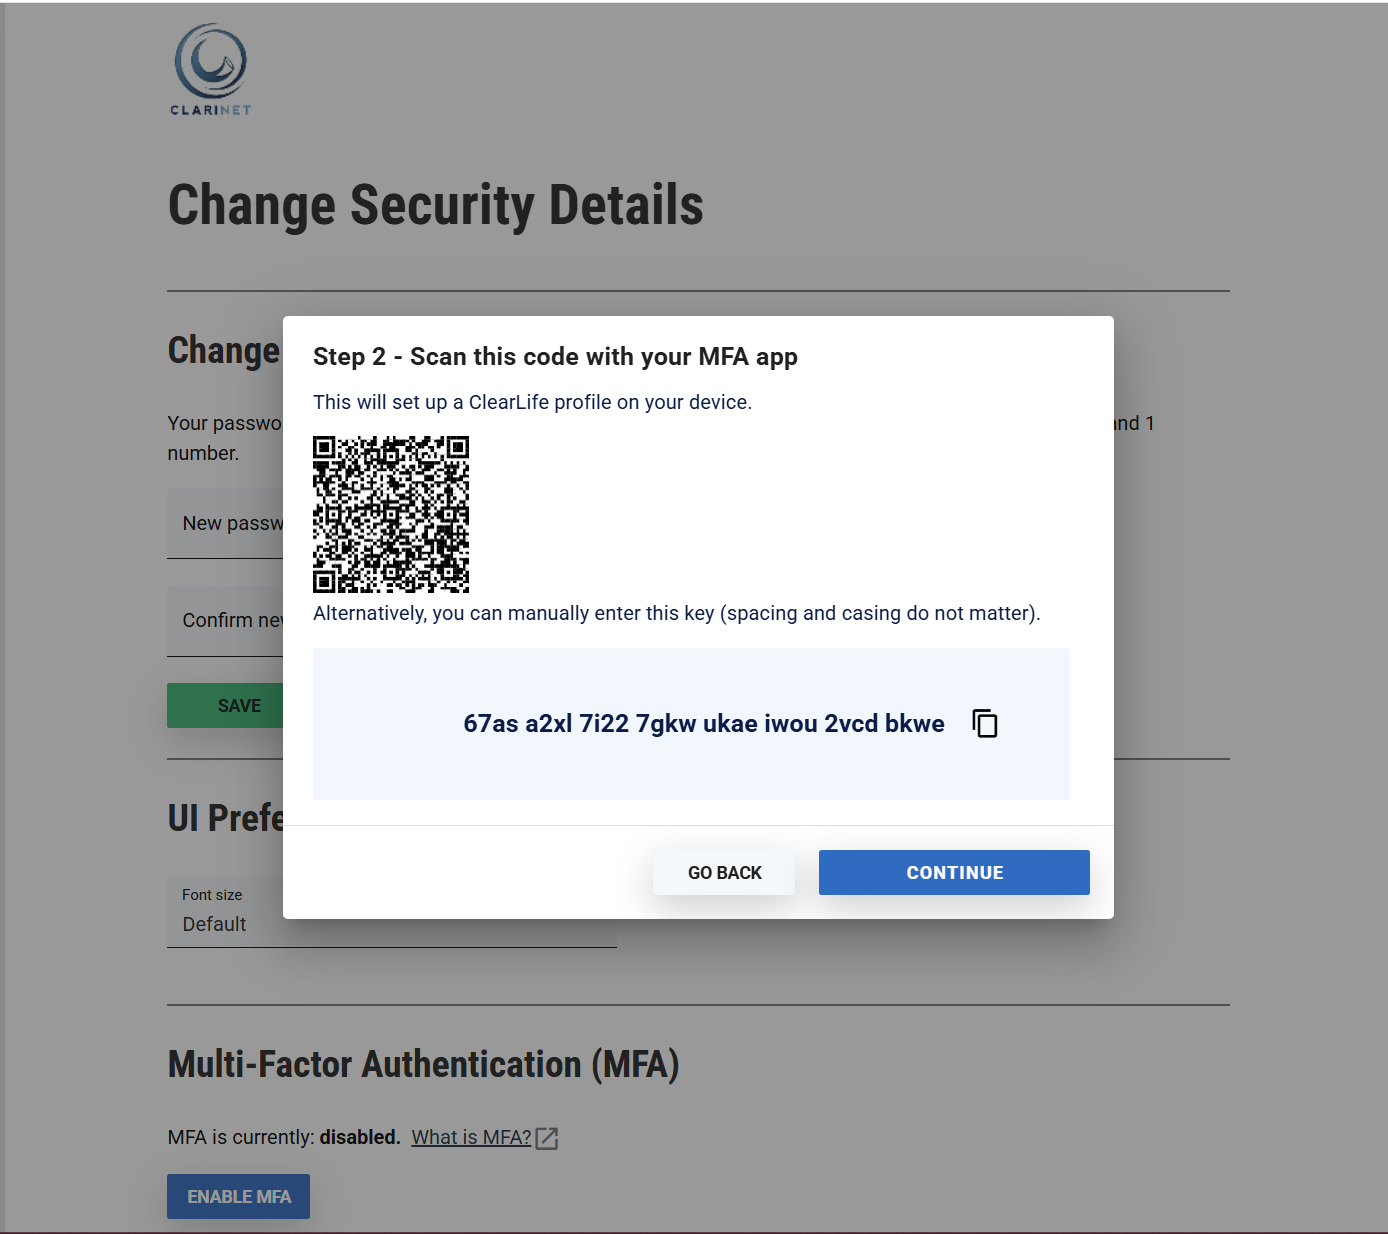Screen dimensions: 1388x1234
Task: Open the What is MFA? link
Action: [471, 1138]
